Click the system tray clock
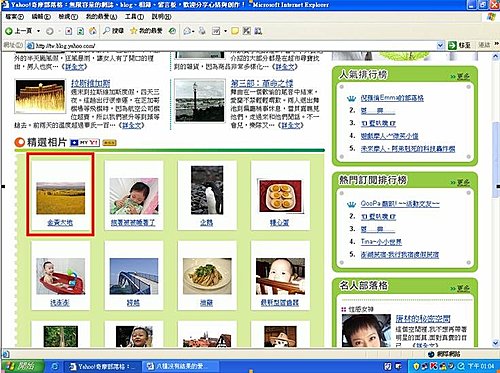 [481, 367]
